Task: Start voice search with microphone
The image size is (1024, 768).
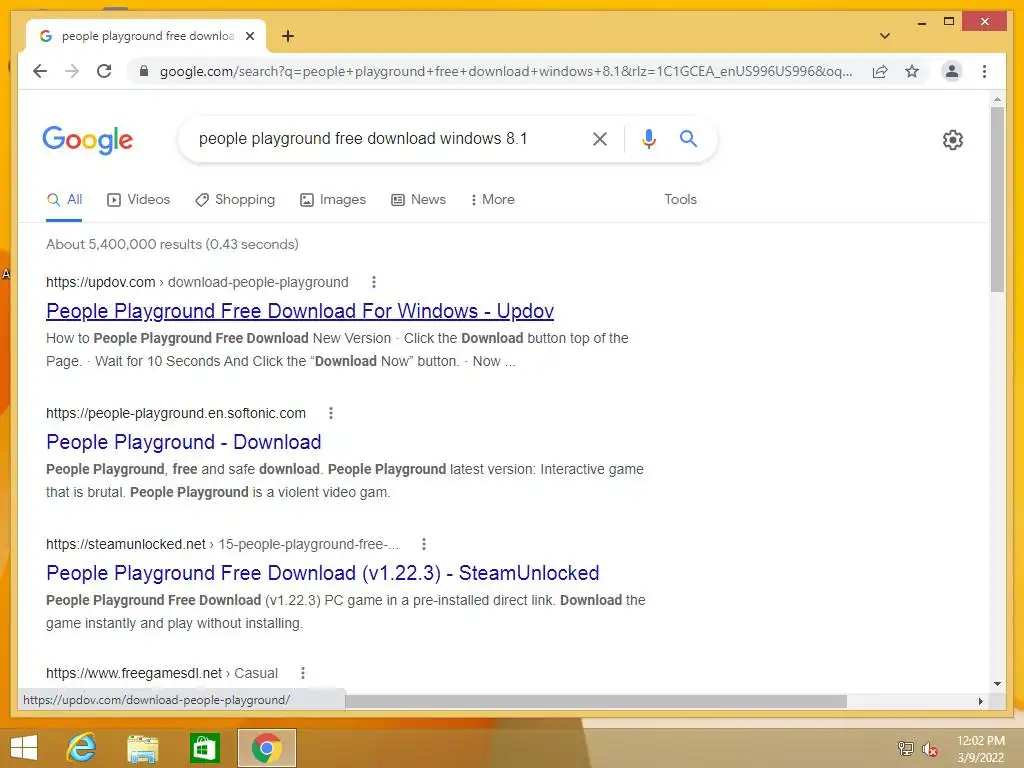Action: click(648, 138)
